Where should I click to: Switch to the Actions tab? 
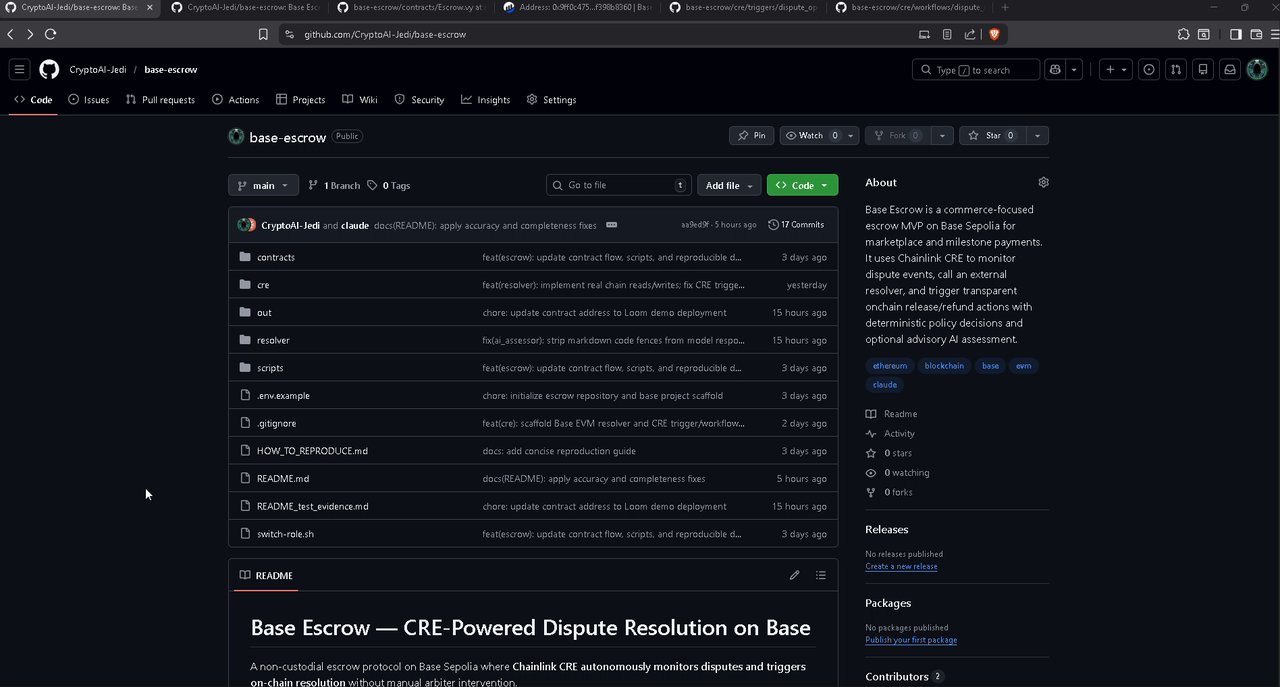pyautogui.click(x=235, y=100)
